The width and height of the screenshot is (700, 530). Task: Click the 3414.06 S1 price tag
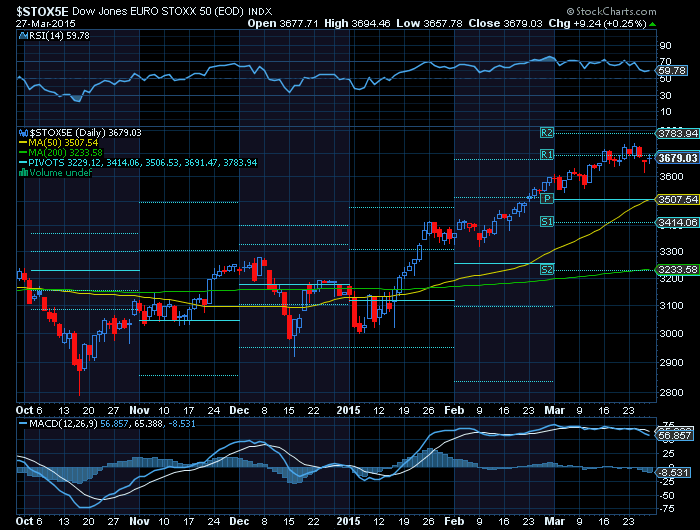tap(678, 222)
